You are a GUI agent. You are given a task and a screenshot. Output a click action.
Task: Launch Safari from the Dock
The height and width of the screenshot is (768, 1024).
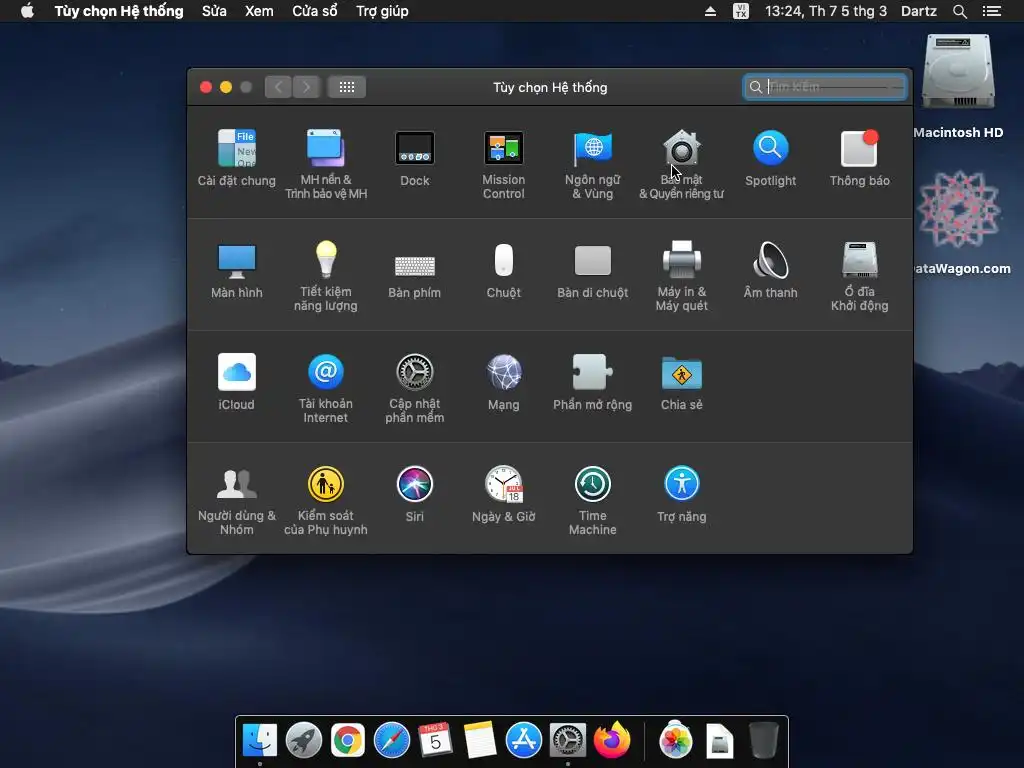[x=392, y=741]
